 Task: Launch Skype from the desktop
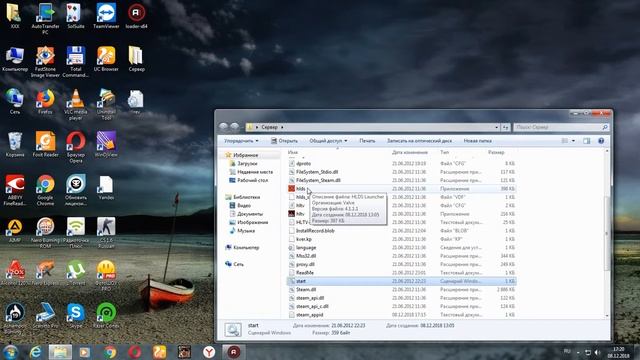pyautogui.click(x=76, y=316)
